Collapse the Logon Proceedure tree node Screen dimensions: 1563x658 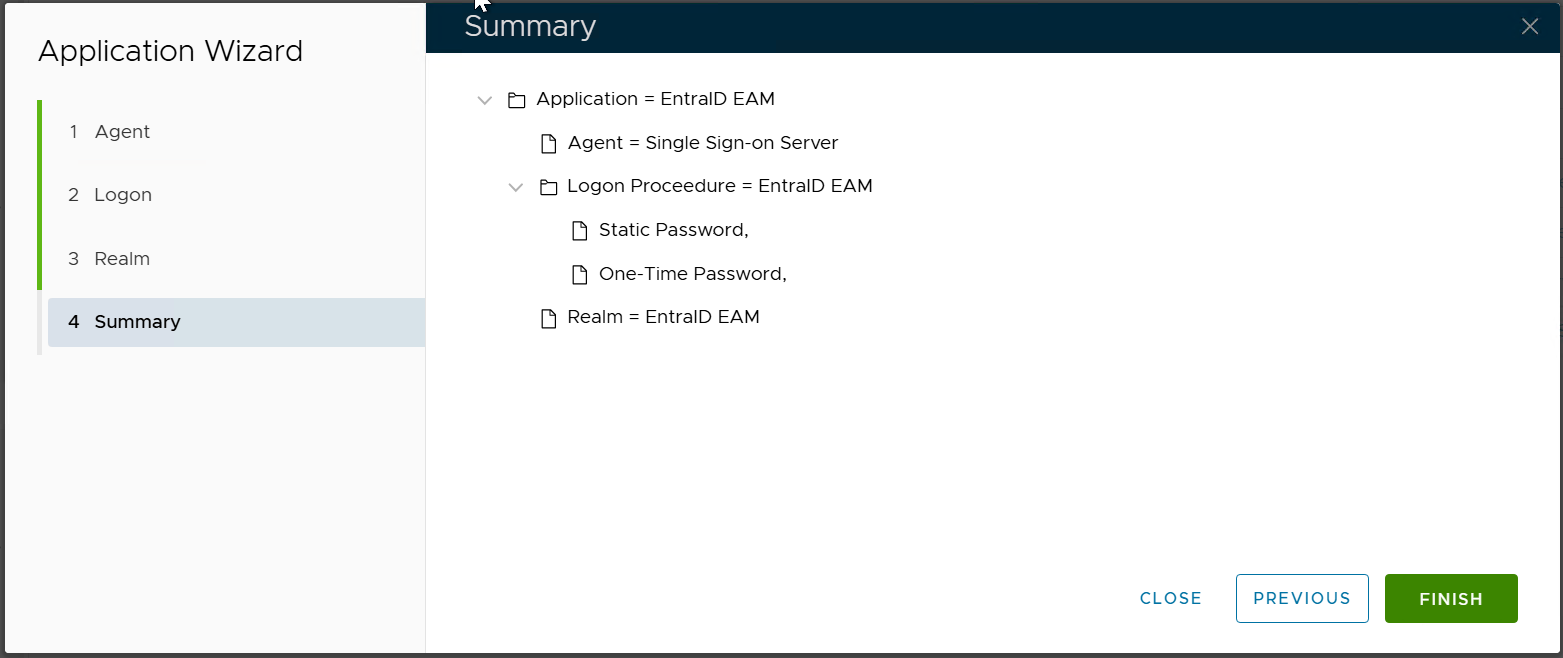click(x=516, y=187)
